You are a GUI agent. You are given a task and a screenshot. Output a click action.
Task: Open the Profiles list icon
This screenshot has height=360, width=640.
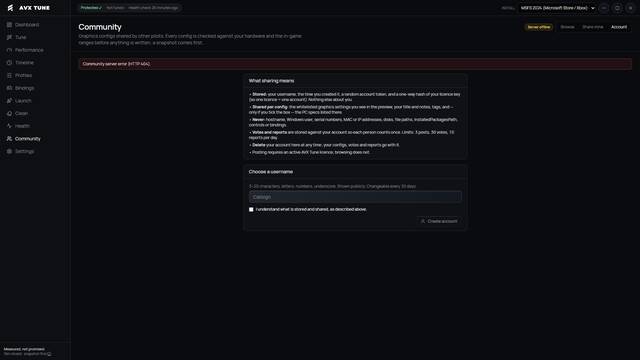point(9,76)
